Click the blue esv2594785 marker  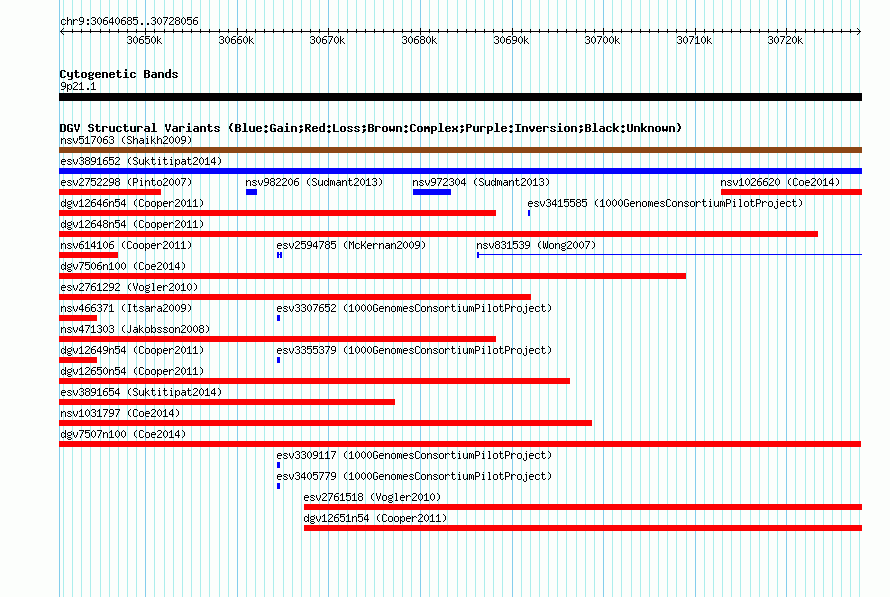coord(279,255)
